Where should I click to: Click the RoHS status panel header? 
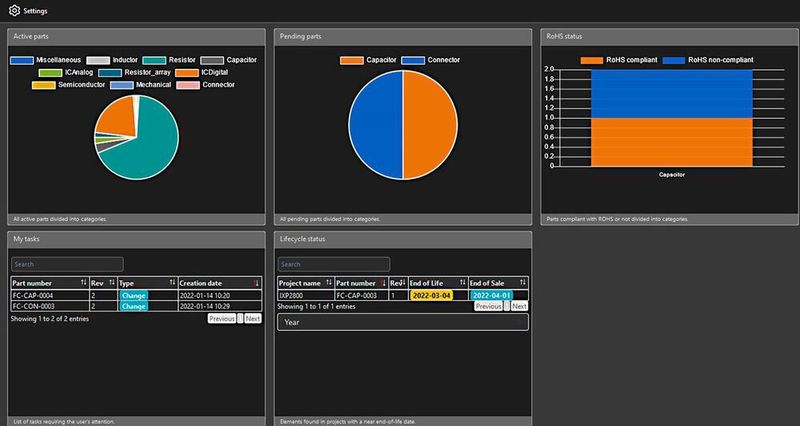click(669, 37)
